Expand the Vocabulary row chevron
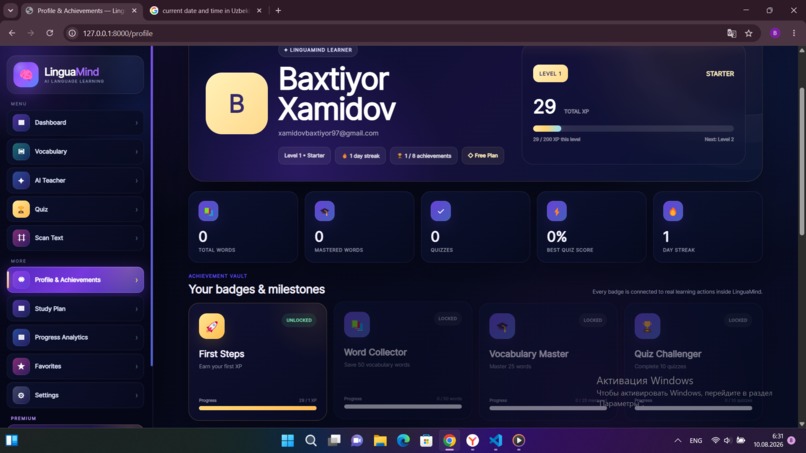 [136, 152]
